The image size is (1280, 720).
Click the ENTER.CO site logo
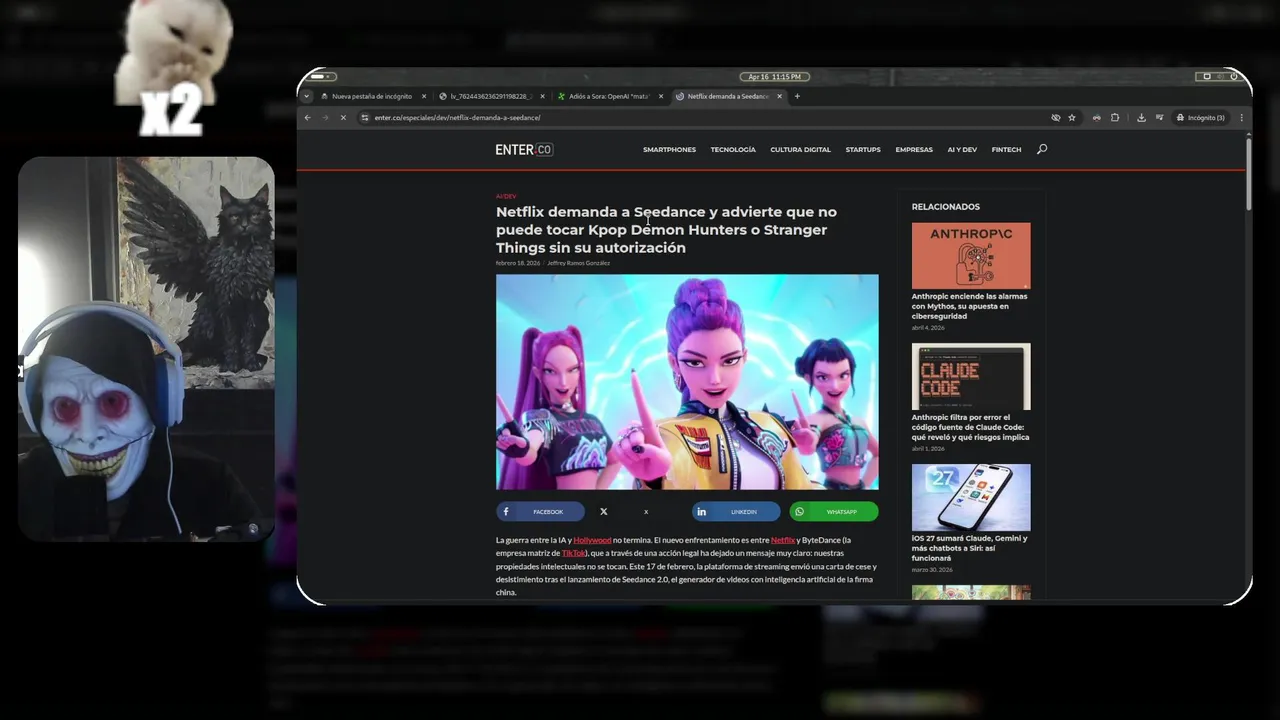pos(524,150)
